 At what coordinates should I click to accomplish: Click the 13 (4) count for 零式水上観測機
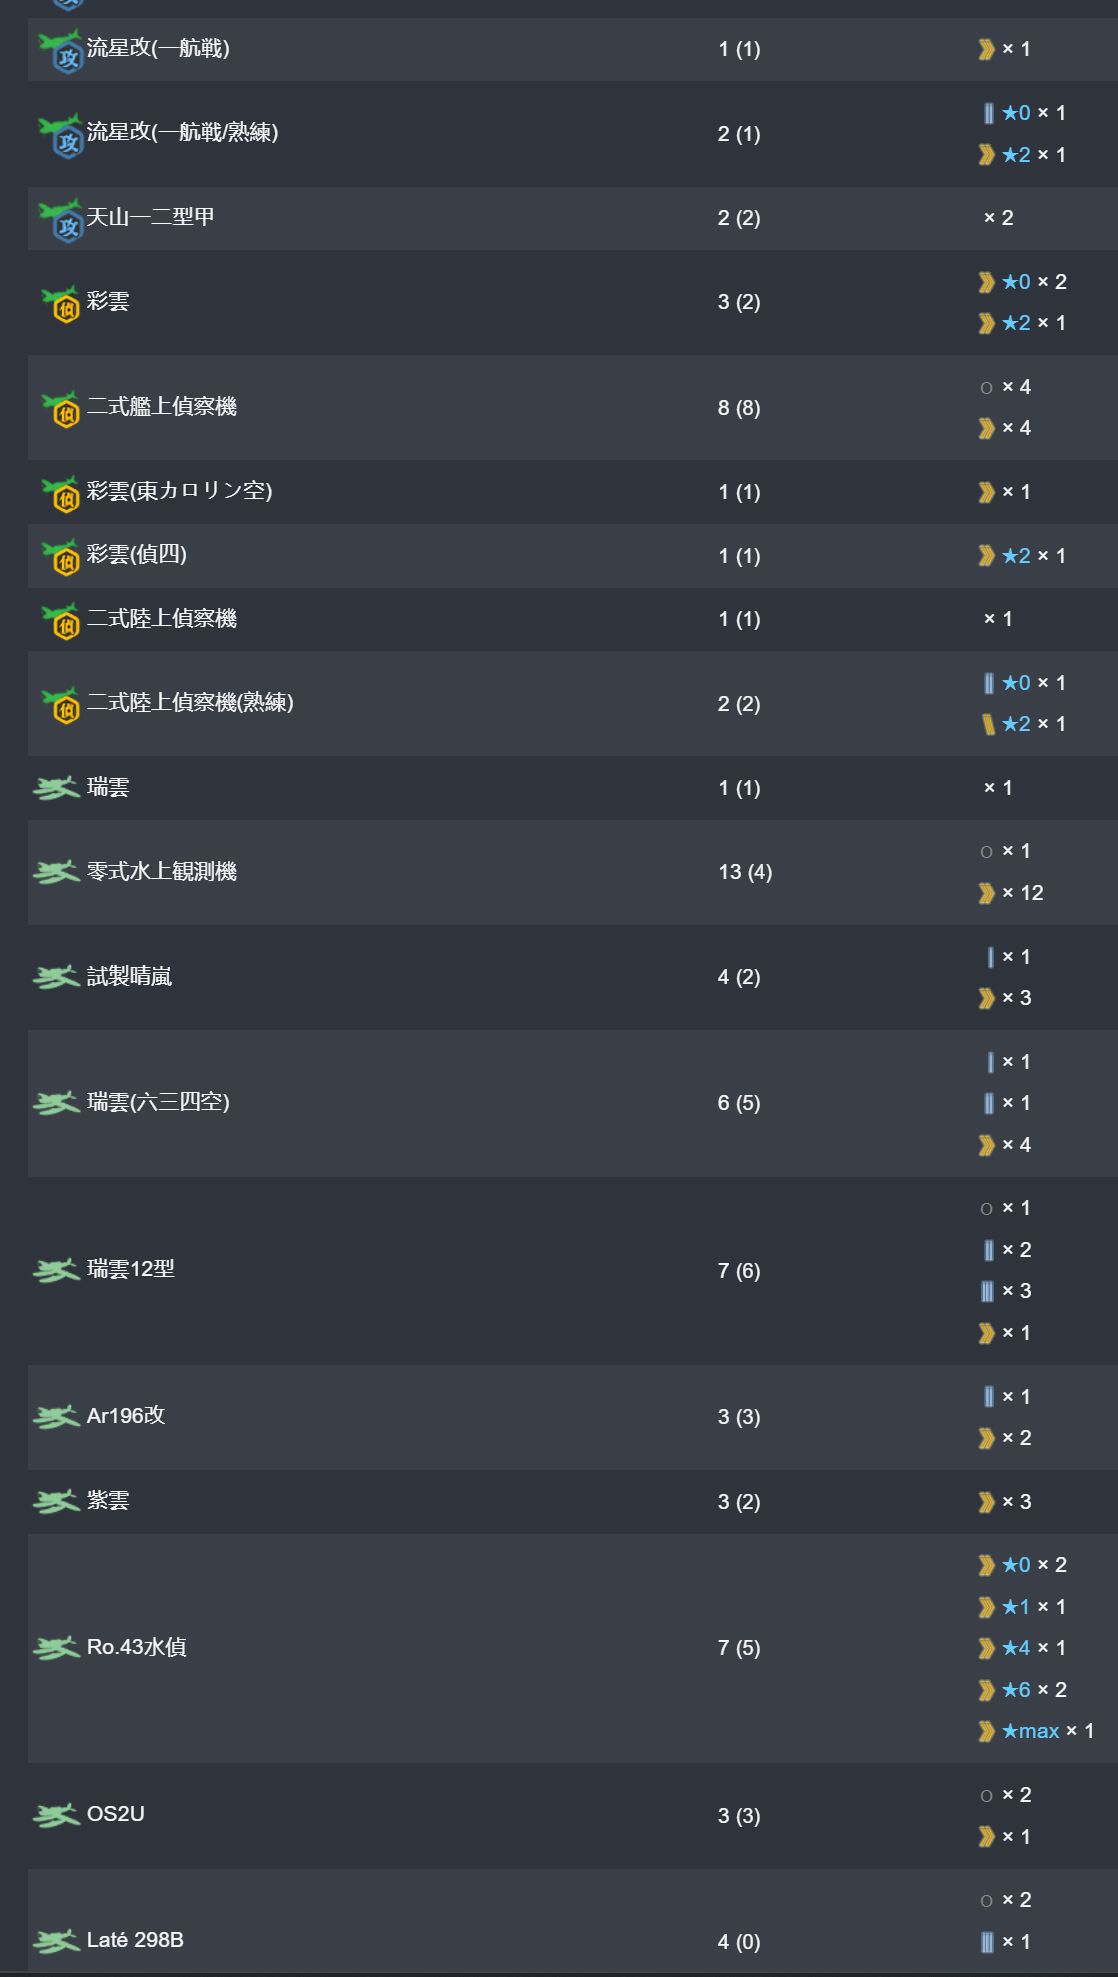click(x=745, y=872)
